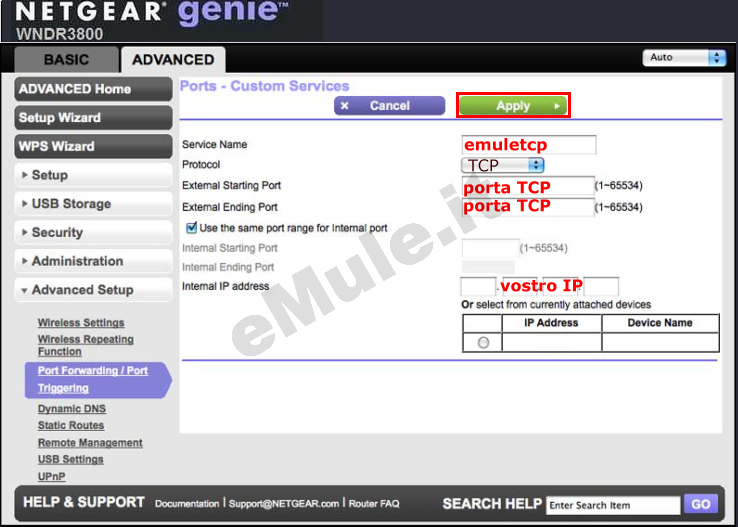Open the Protocol TCP dropdown
738x527 pixels.
(x=503, y=165)
